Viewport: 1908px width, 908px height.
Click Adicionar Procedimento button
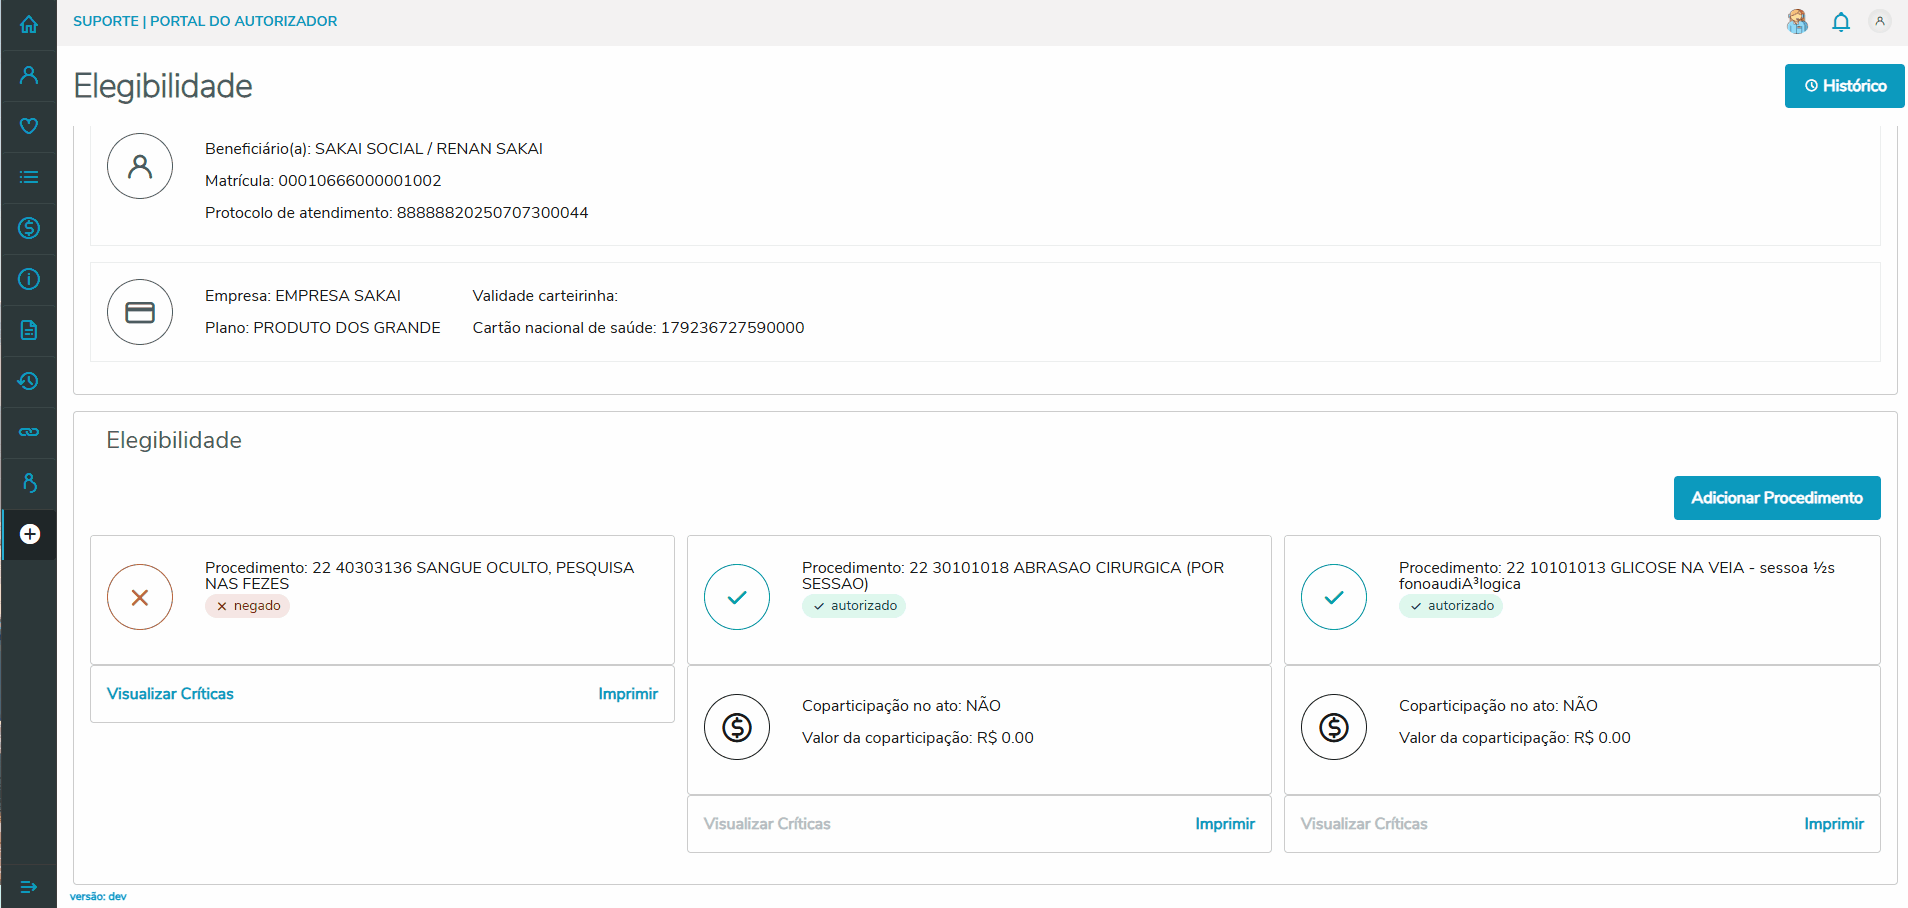point(1776,498)
